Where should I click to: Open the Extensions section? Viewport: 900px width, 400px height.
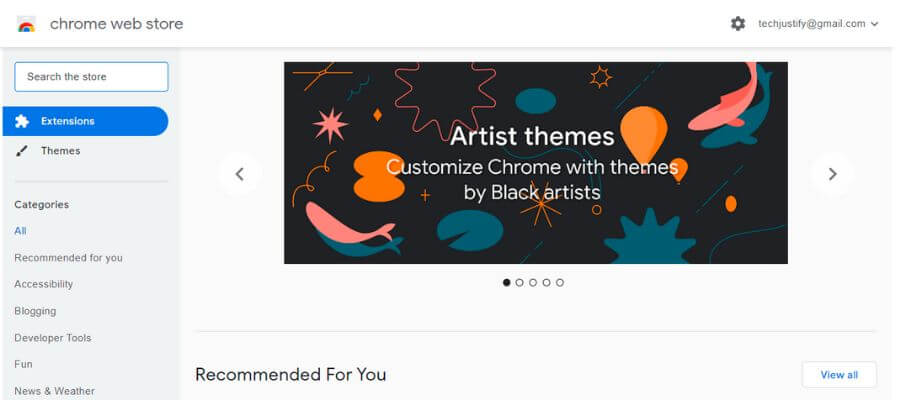click(68, 121)
